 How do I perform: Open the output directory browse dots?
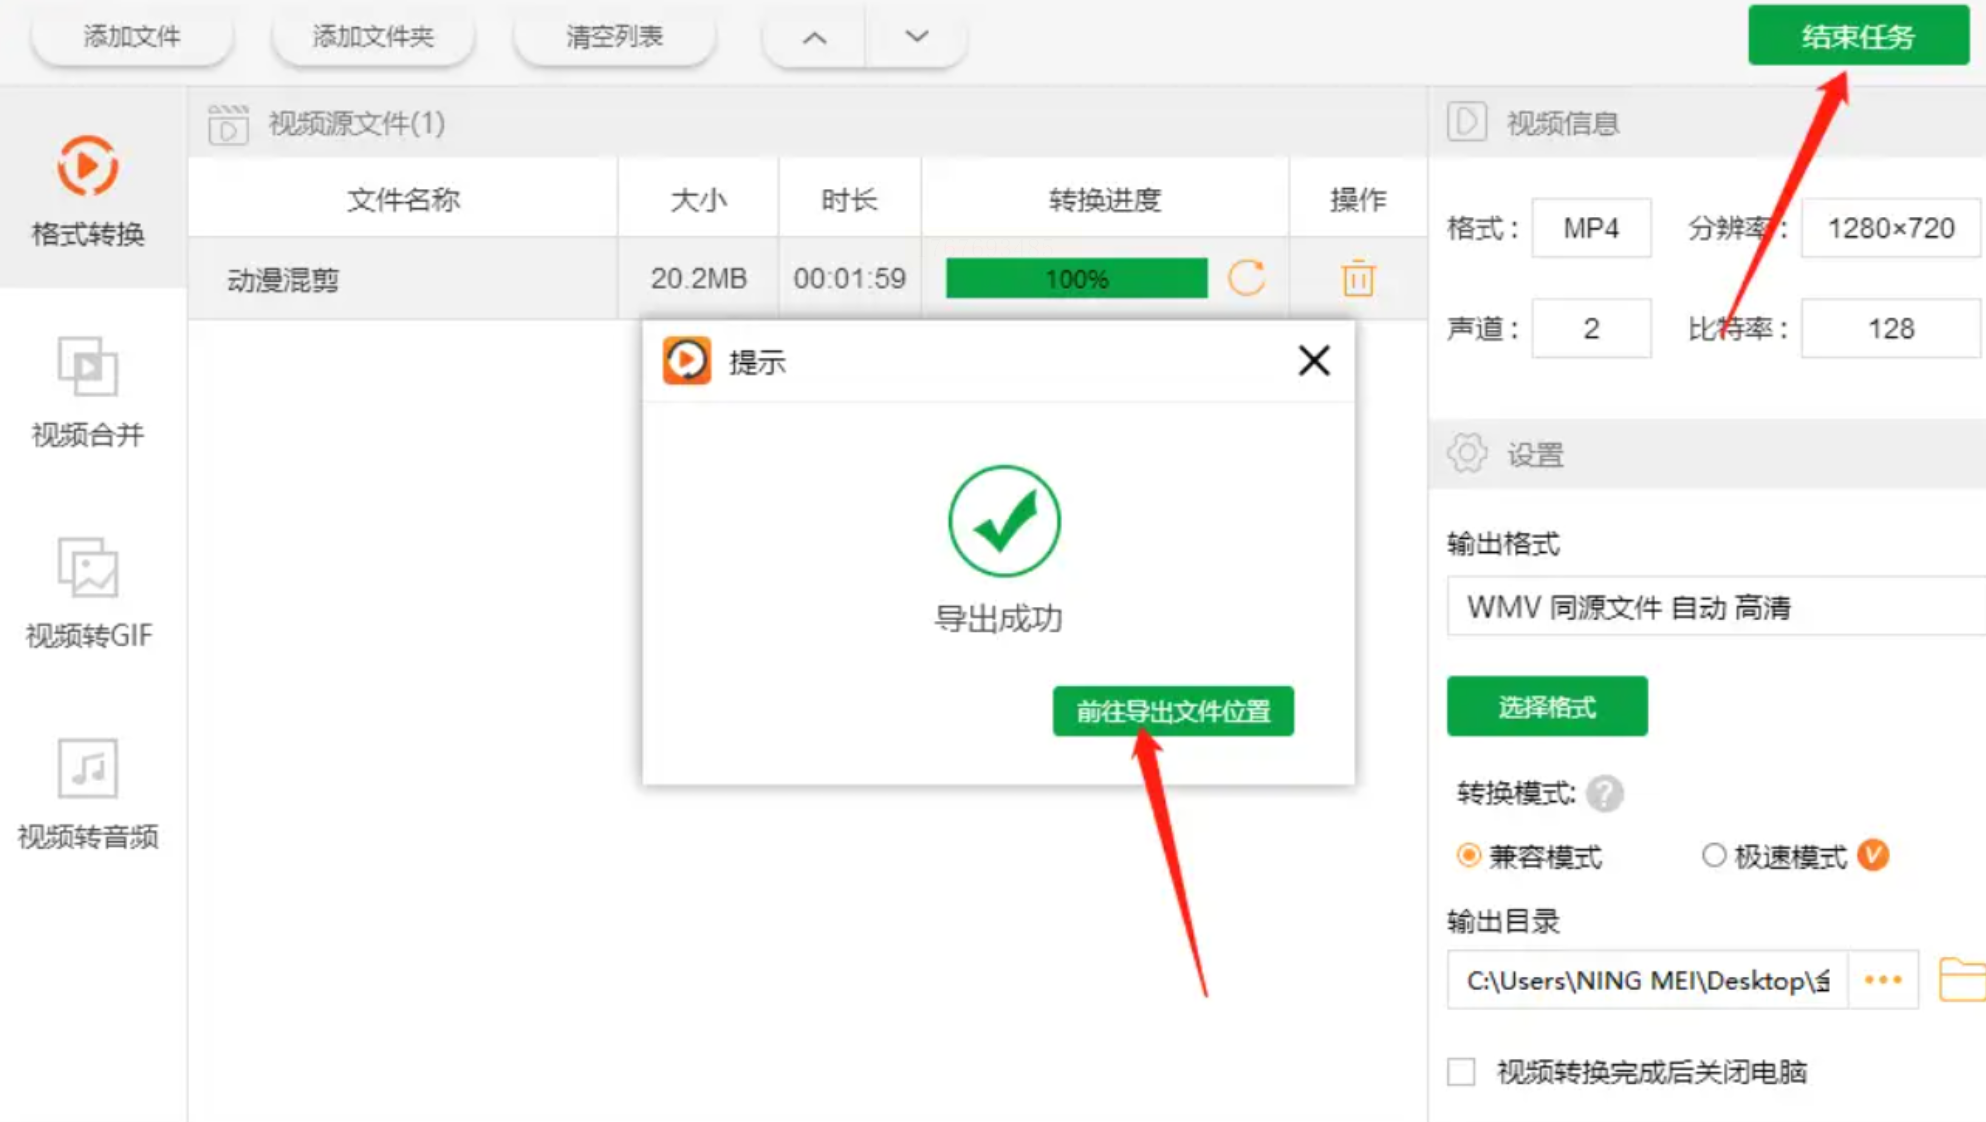coord(1883,980)
